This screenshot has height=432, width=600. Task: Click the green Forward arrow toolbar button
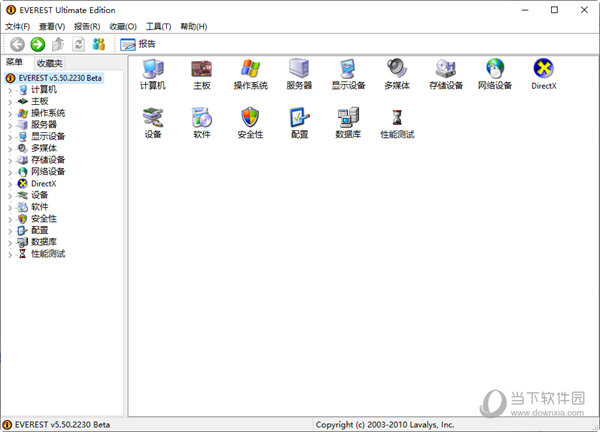click(38, 44)
